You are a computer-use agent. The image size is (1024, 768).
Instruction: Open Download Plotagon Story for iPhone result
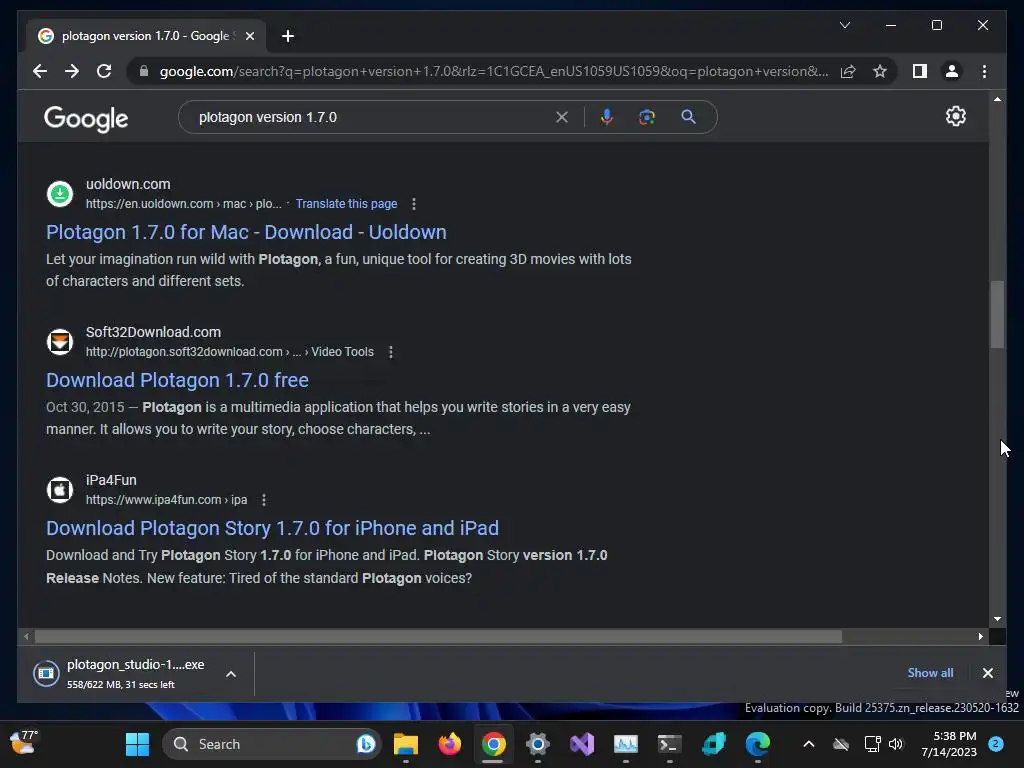pyautogui.click(x=272, y=528)
